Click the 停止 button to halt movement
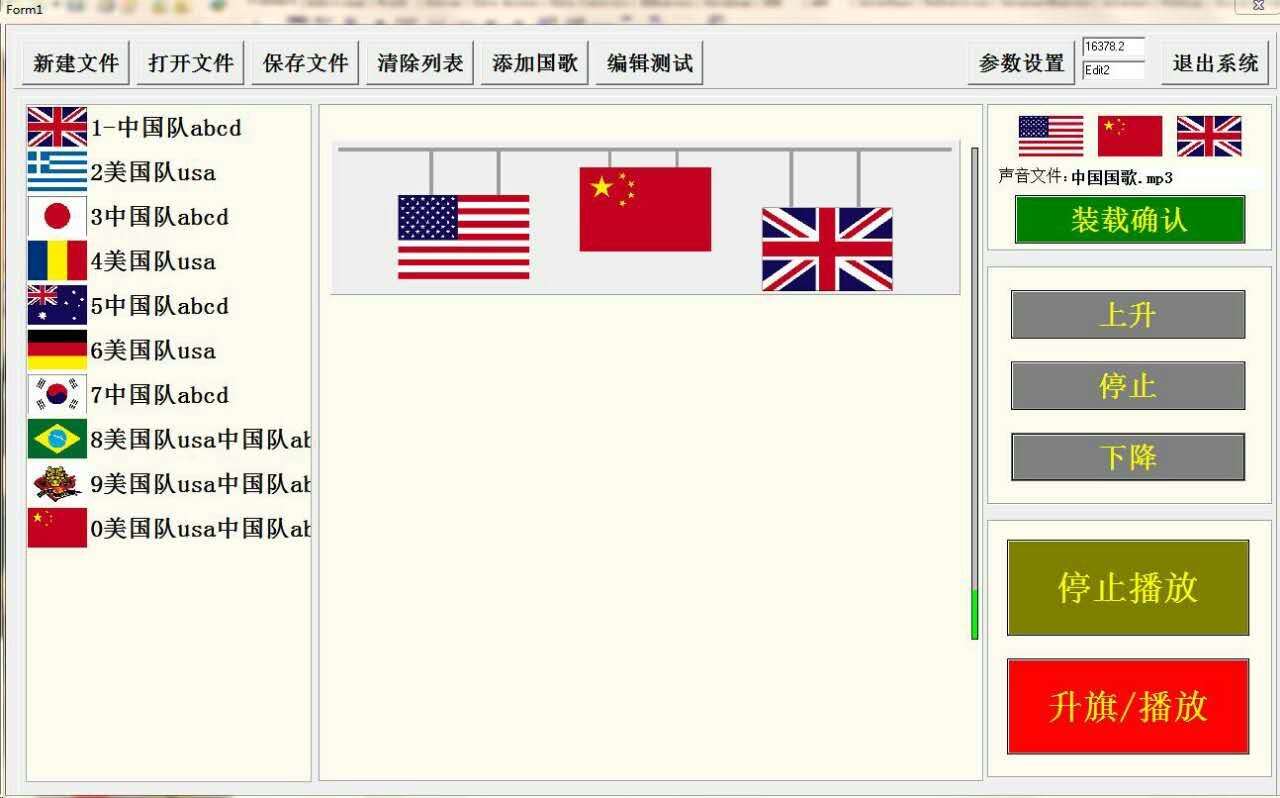The image size is (1280, 798). pos(1128,385)
